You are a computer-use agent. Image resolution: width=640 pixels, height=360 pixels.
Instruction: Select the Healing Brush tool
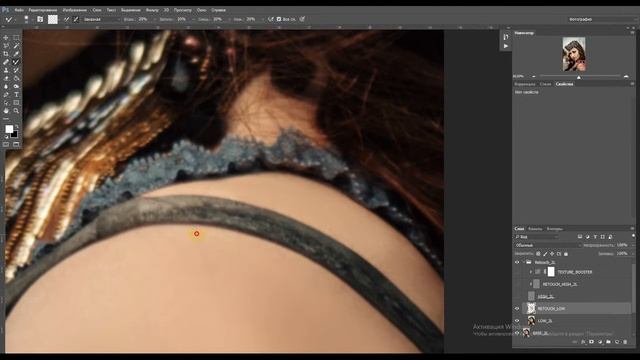pyautogui.click(x=6, y=62)
